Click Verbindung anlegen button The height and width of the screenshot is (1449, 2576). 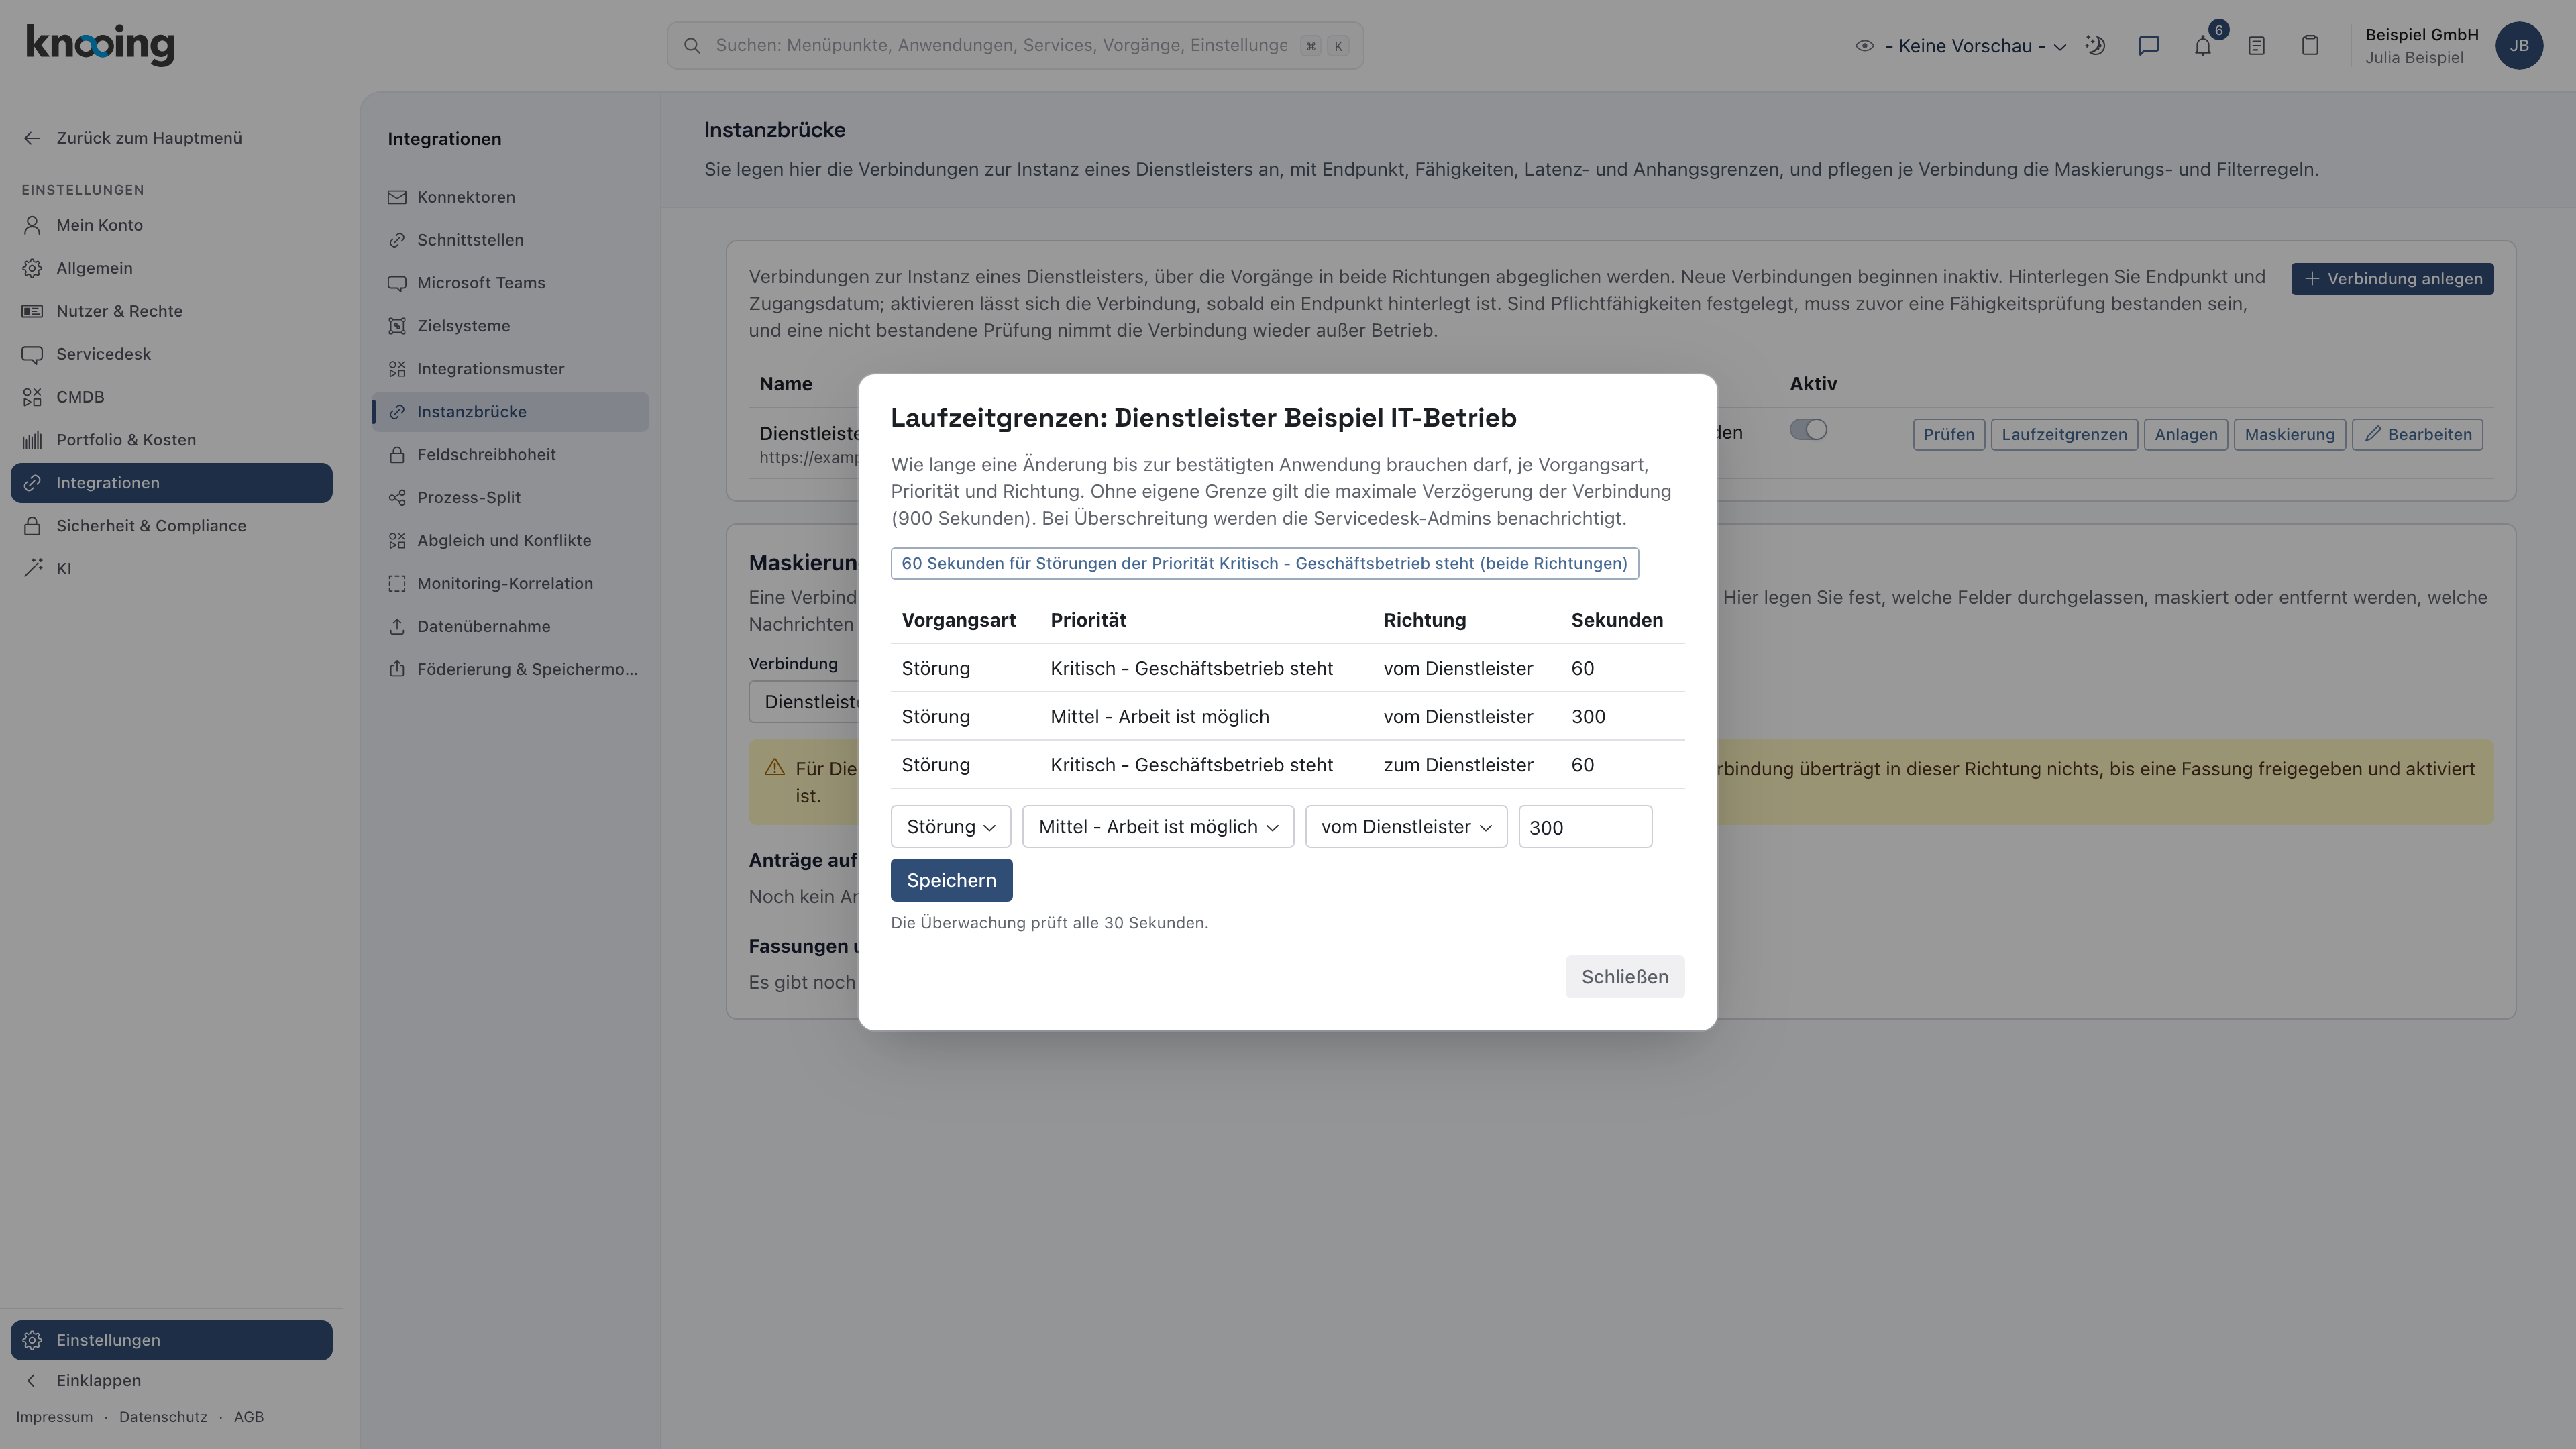click(x=2392, y=279)
